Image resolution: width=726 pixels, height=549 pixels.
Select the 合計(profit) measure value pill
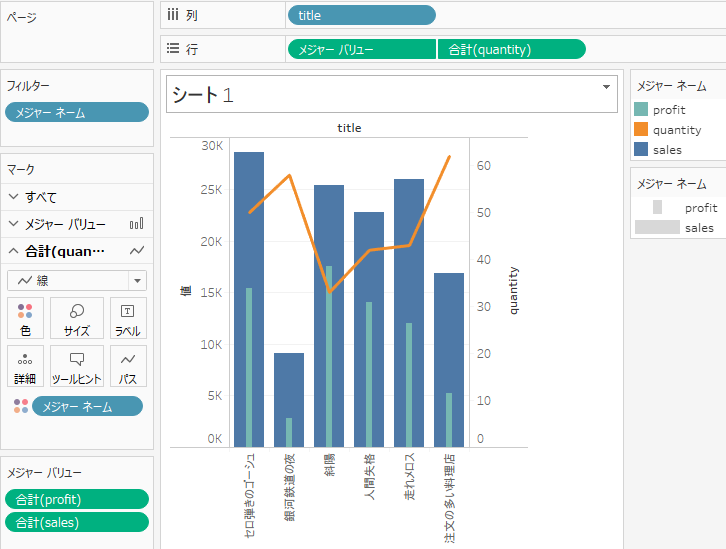pos(77,499)
